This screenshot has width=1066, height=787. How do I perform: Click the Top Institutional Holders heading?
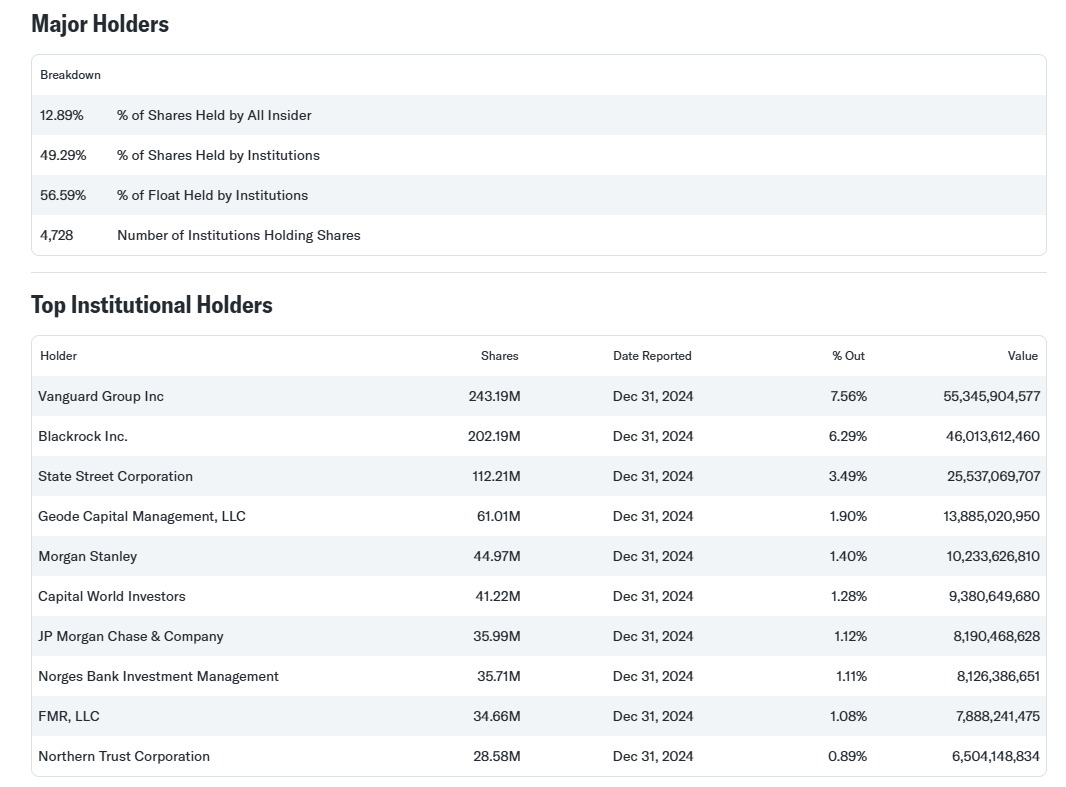152,304
